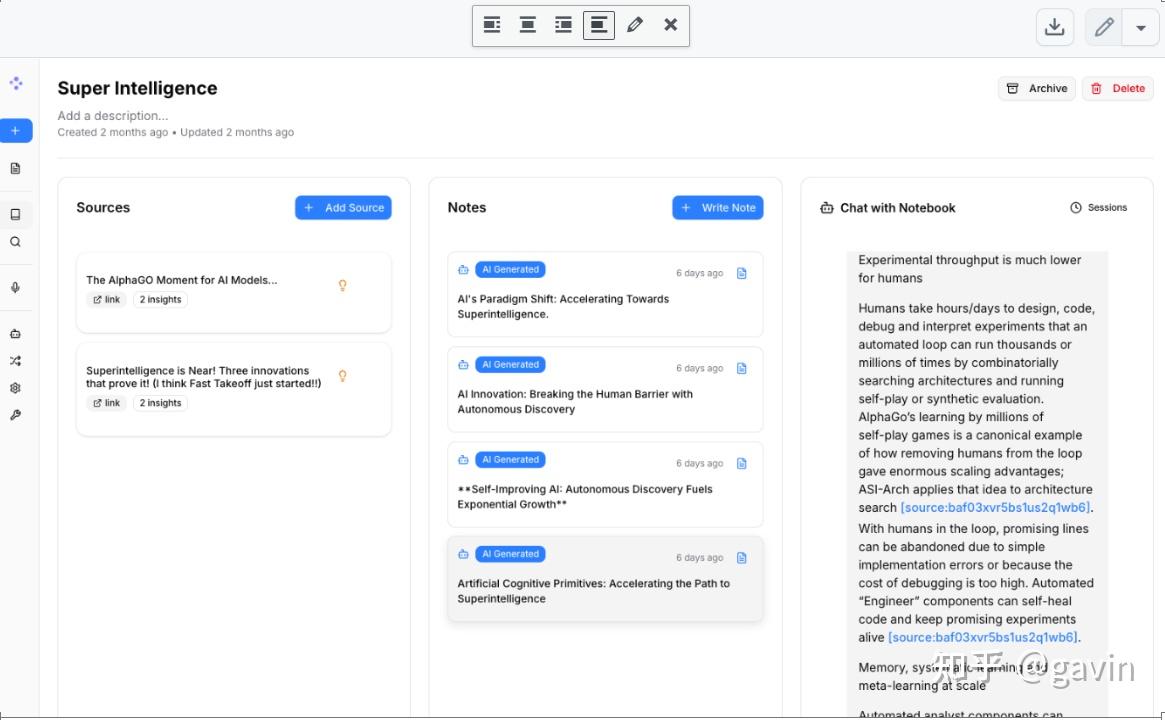Select the align-right image layout icon
This screenshot has width=1165, height=720.
point(563,25)
